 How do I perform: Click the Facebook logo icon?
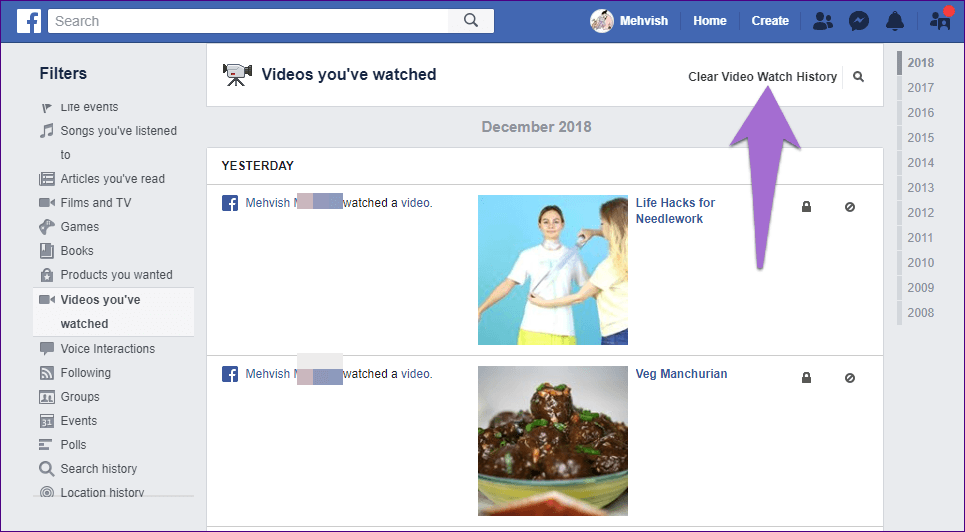(x=29, y=21)
